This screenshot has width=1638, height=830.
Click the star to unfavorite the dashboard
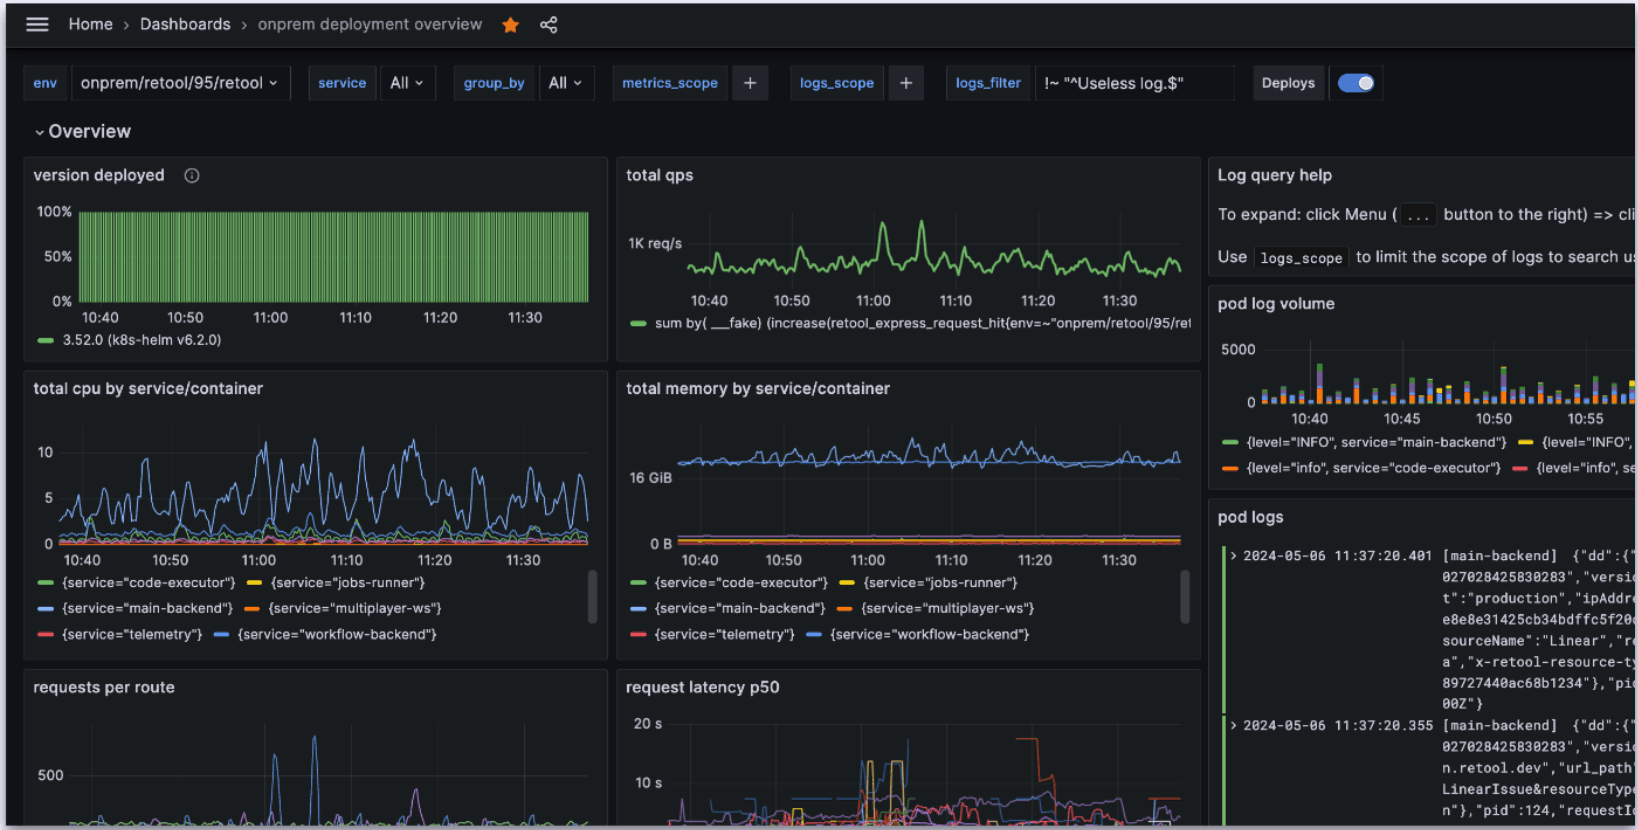point(510,25)
